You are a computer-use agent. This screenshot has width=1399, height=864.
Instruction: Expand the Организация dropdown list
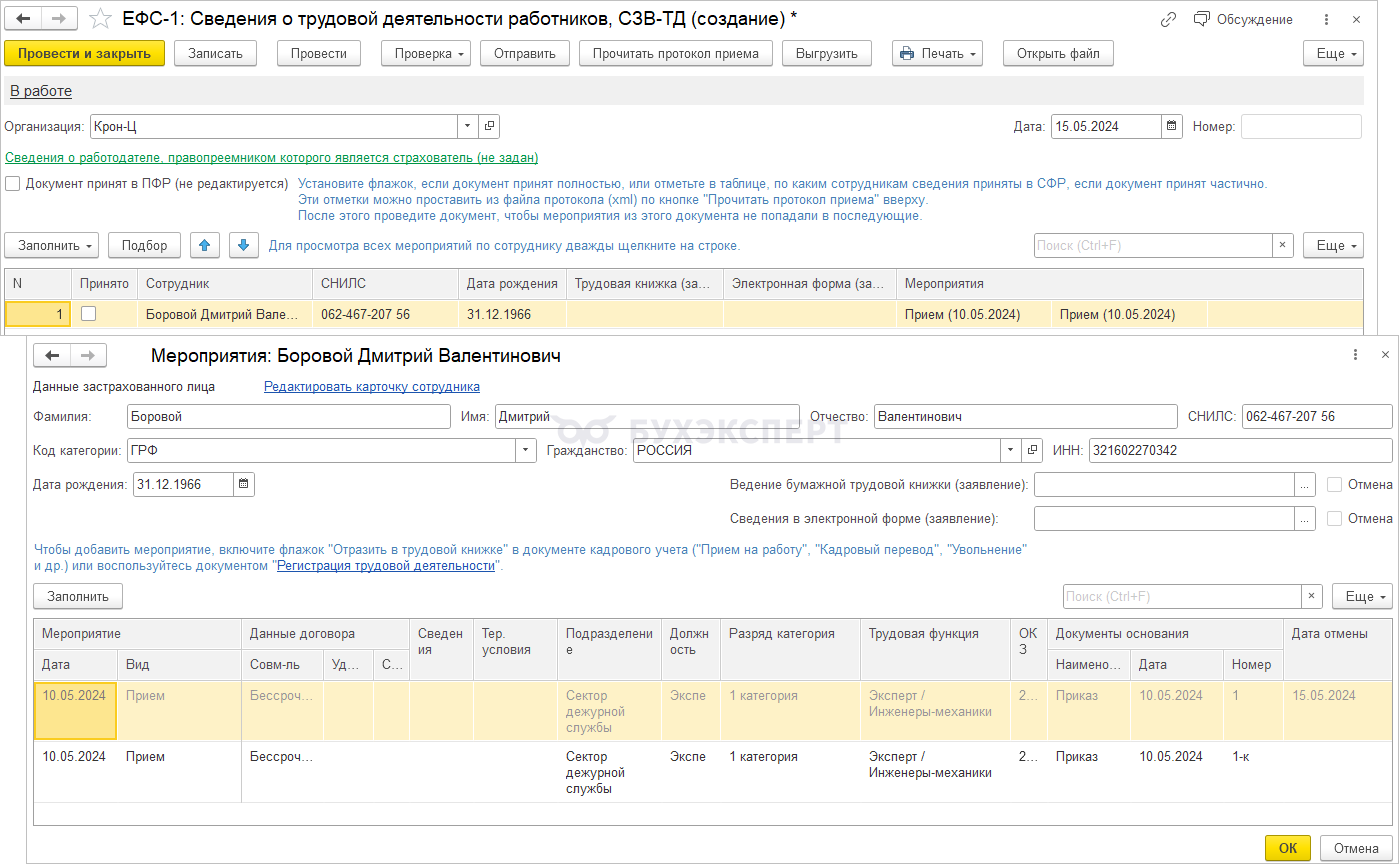click(468, 127)
